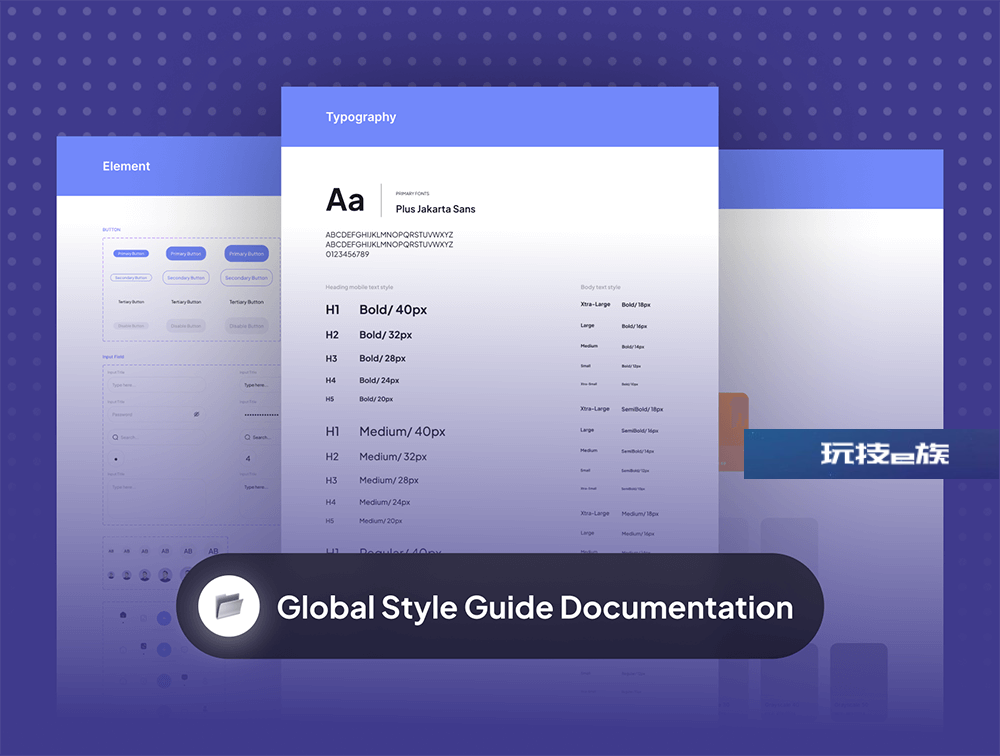Image resolution: width=1000 pixels, height=756 pixels.
Task: Click the '0123456789' digits sample line
Action: 347,254
